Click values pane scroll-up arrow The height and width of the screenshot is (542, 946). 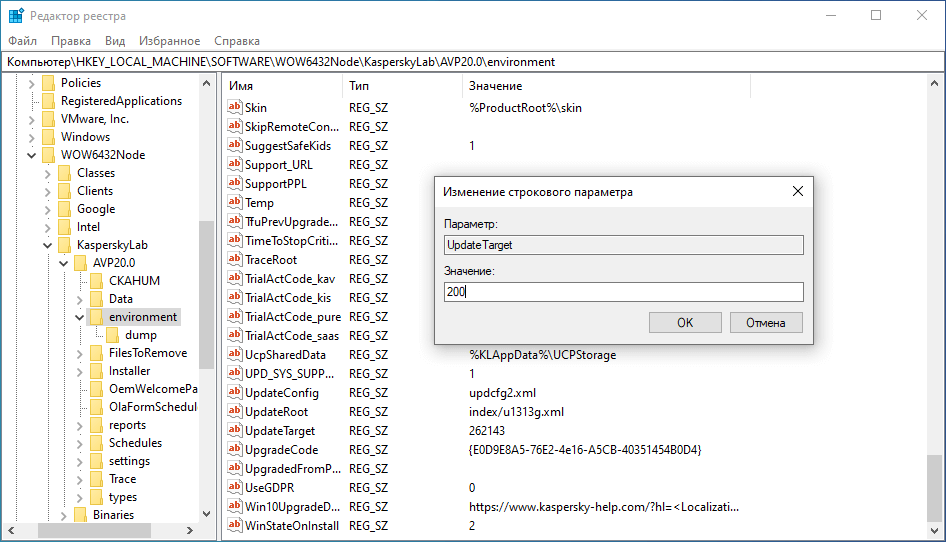(934, 83)
